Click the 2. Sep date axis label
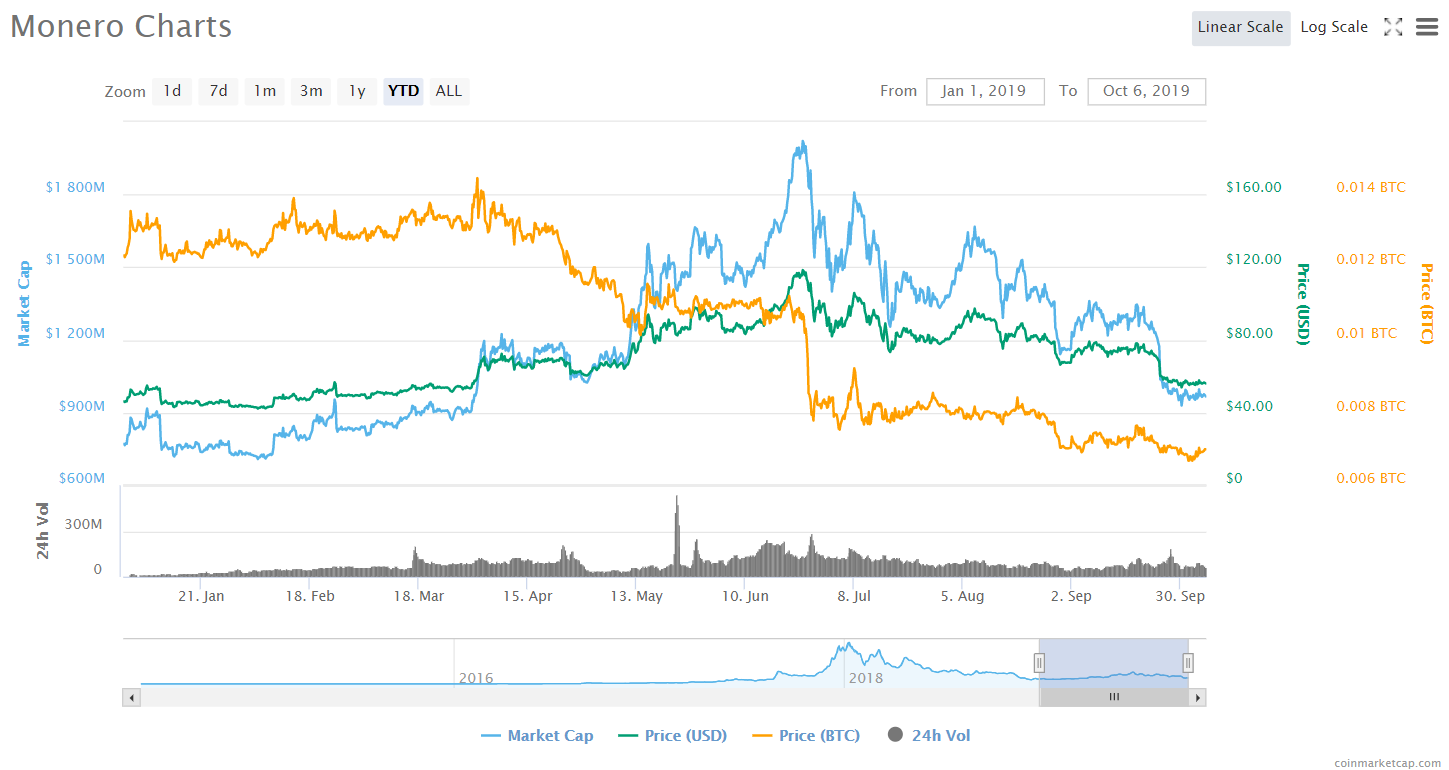Image resolution: width=1449 pixels, height=770 pixels. click(1071, 596)
